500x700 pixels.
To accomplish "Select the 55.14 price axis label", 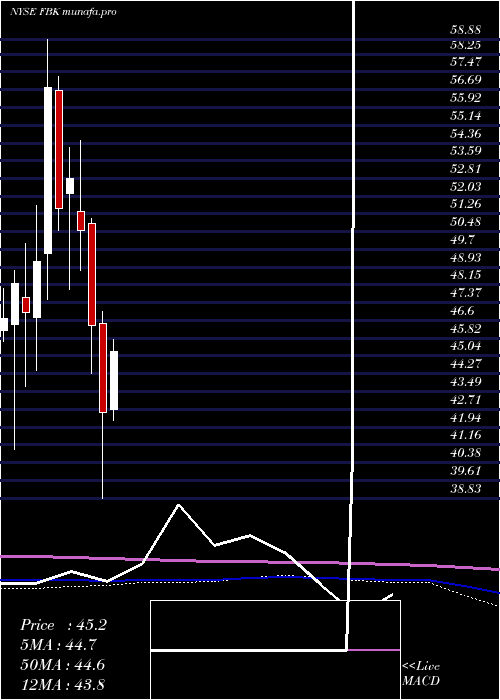I will click(x=466, y=116).
